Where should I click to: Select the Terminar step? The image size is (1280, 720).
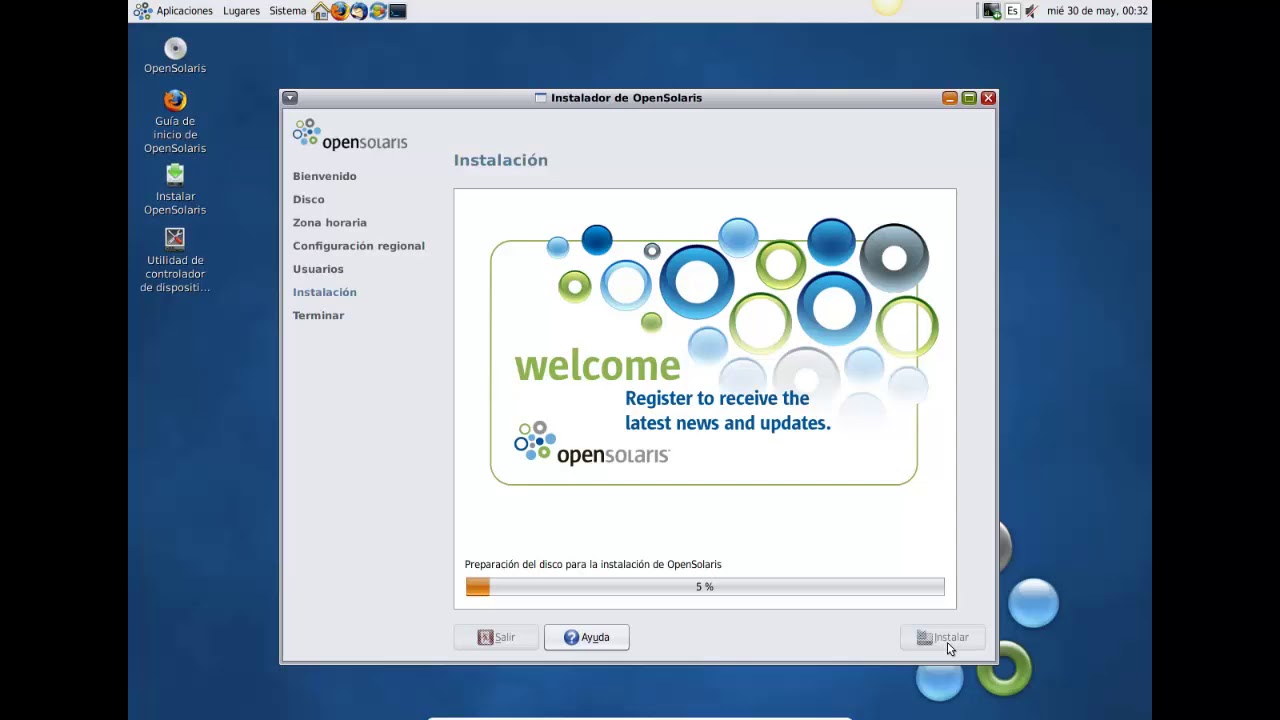coord(318,315)
